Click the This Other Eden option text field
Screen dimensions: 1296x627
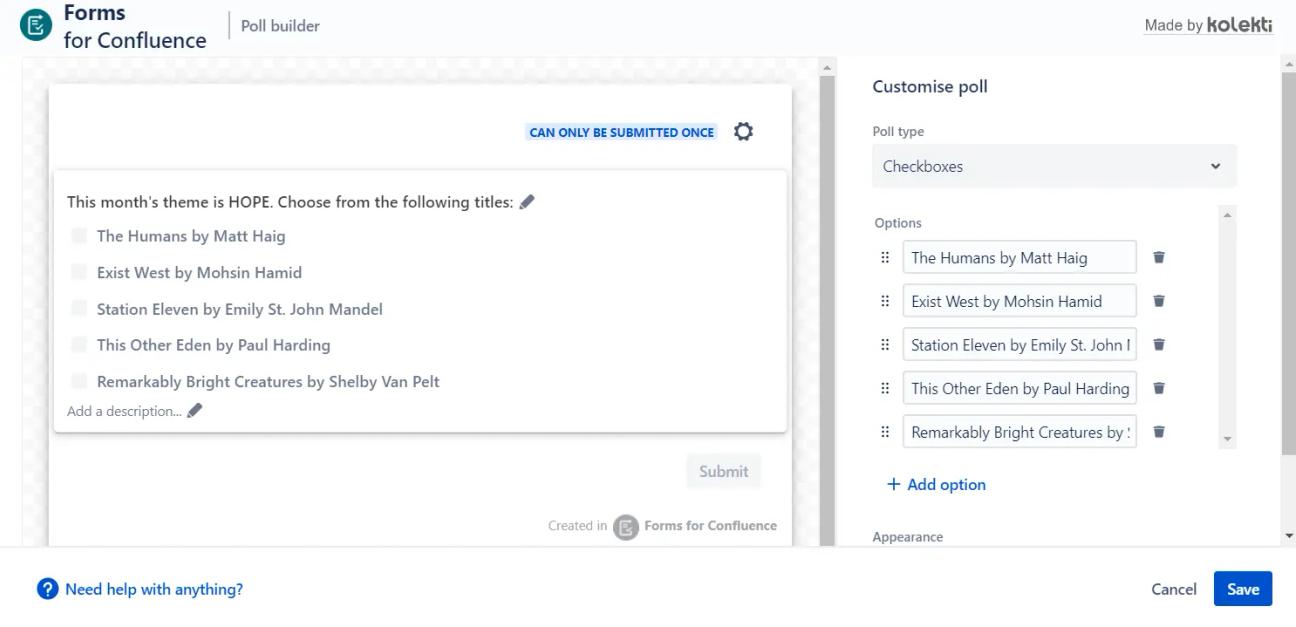click(x=1019, y=388)
